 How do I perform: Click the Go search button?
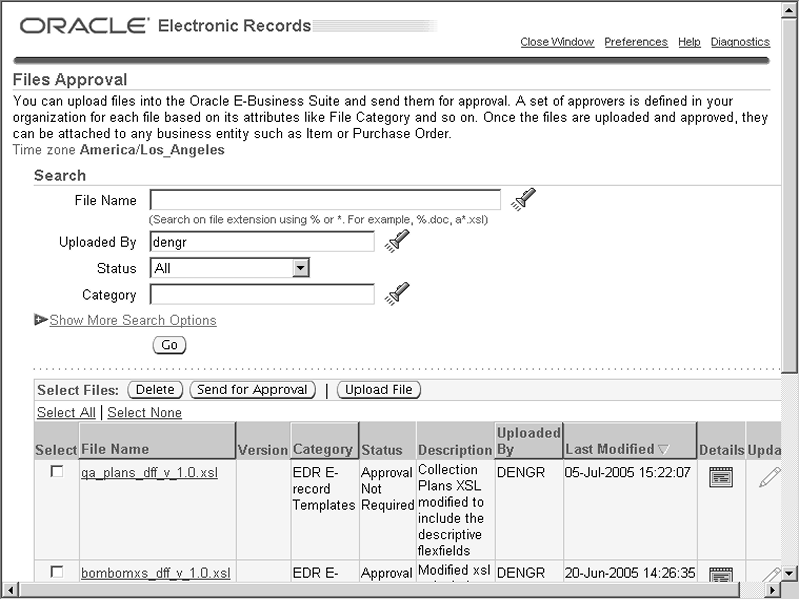pos(169,345)
